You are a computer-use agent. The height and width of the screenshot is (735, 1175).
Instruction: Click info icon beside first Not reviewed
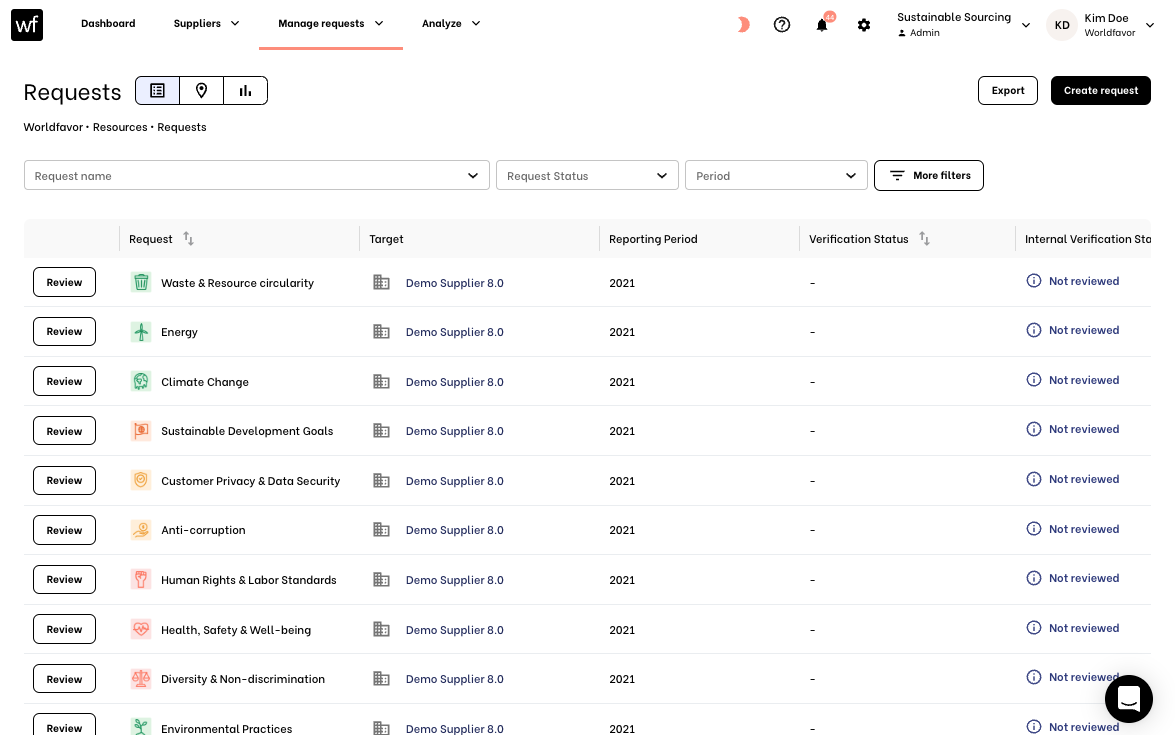pos(1034,281)
